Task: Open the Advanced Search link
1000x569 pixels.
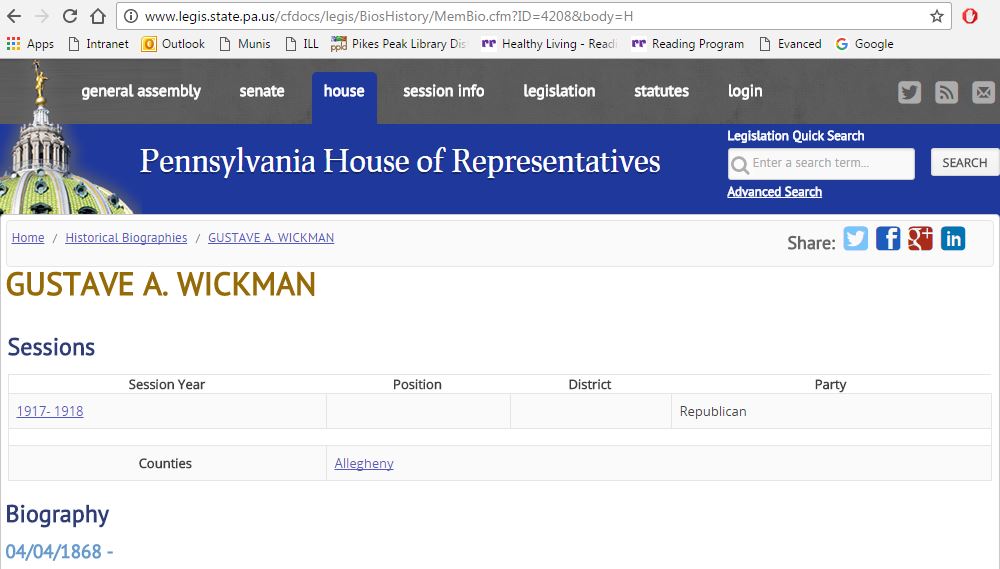Action: [x=774, y=192]
